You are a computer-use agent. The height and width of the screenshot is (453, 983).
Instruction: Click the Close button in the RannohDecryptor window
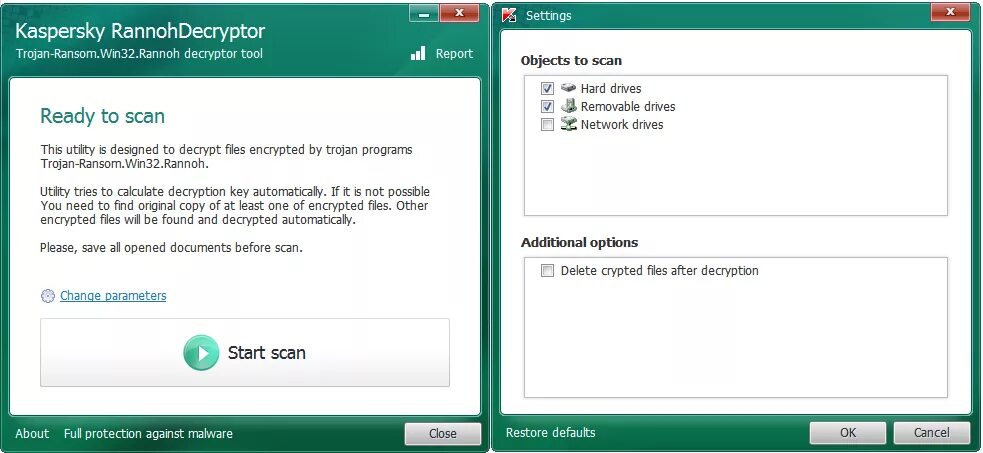point(443,434)
